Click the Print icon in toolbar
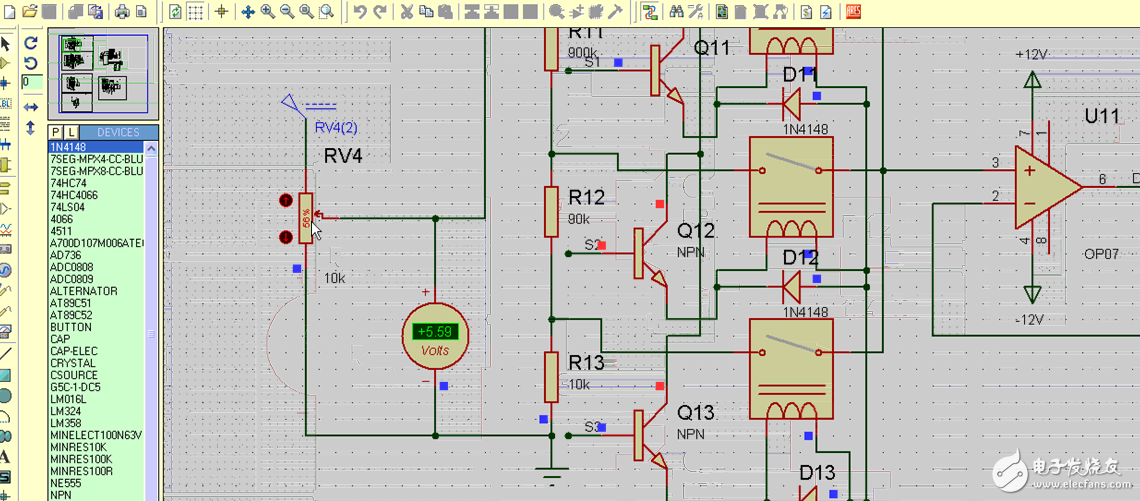 (x=121, y=12)
